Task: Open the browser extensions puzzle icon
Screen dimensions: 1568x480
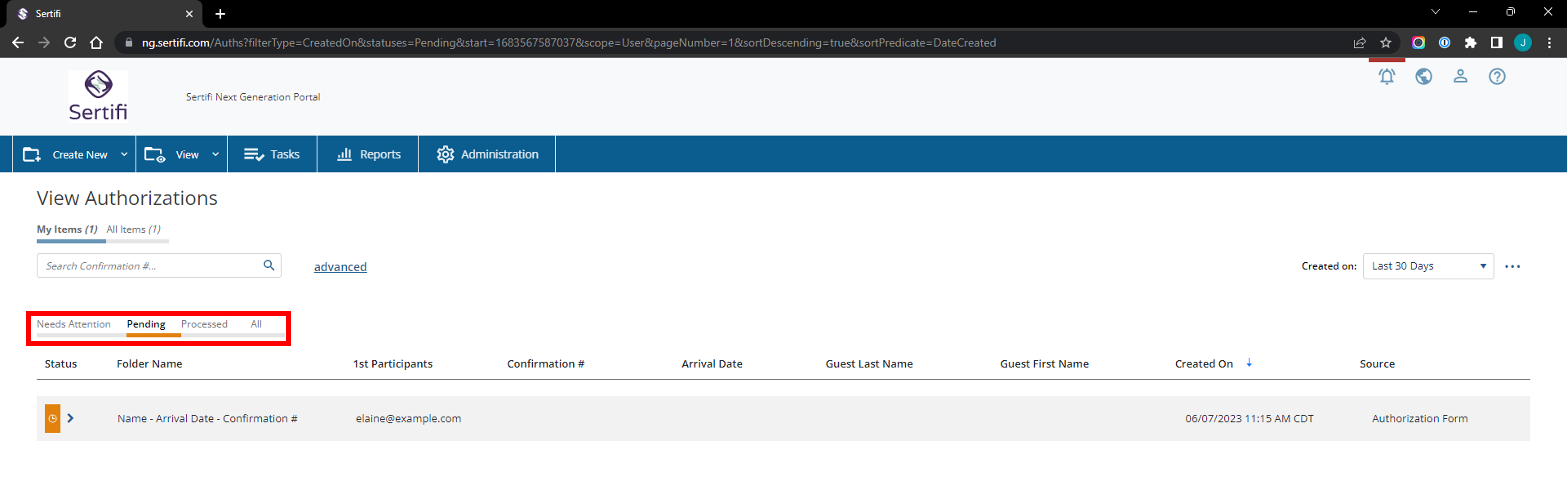Action: 1470,43
